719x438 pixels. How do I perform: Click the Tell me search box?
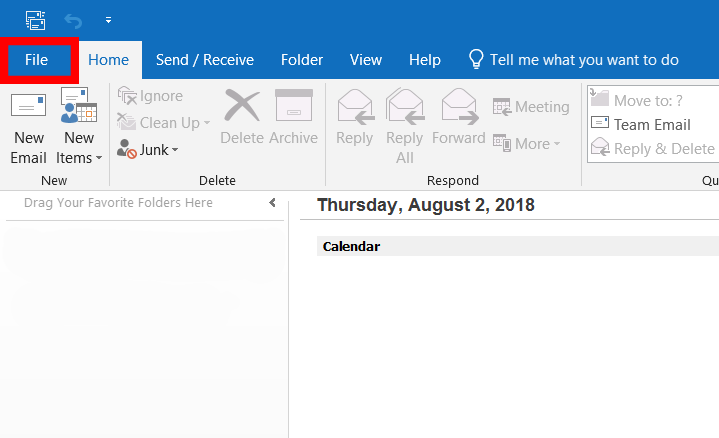coord(583,60)
